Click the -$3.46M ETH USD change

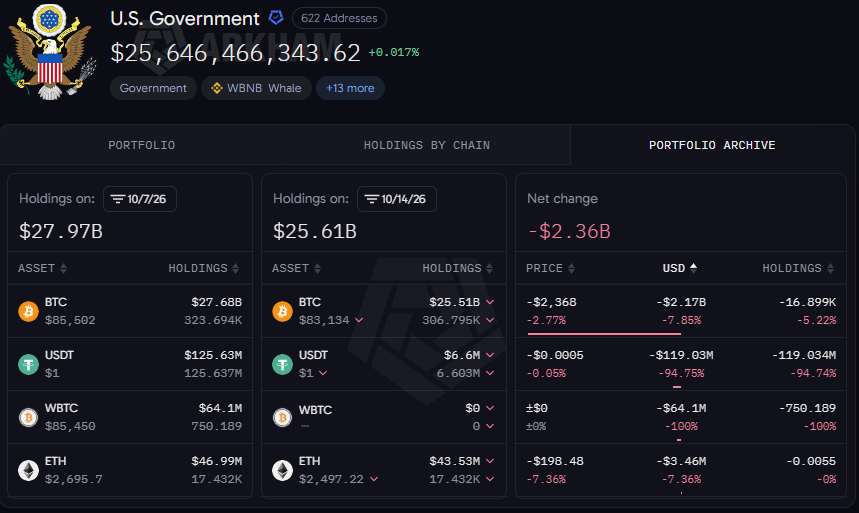coord(681,461)
